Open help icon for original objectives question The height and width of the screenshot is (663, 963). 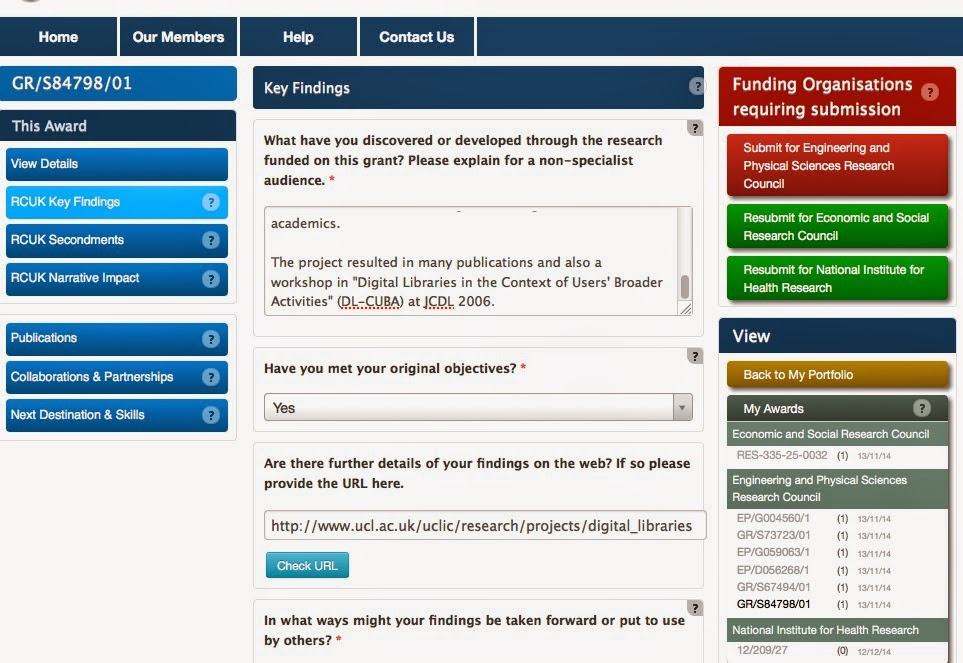[695, 356]
